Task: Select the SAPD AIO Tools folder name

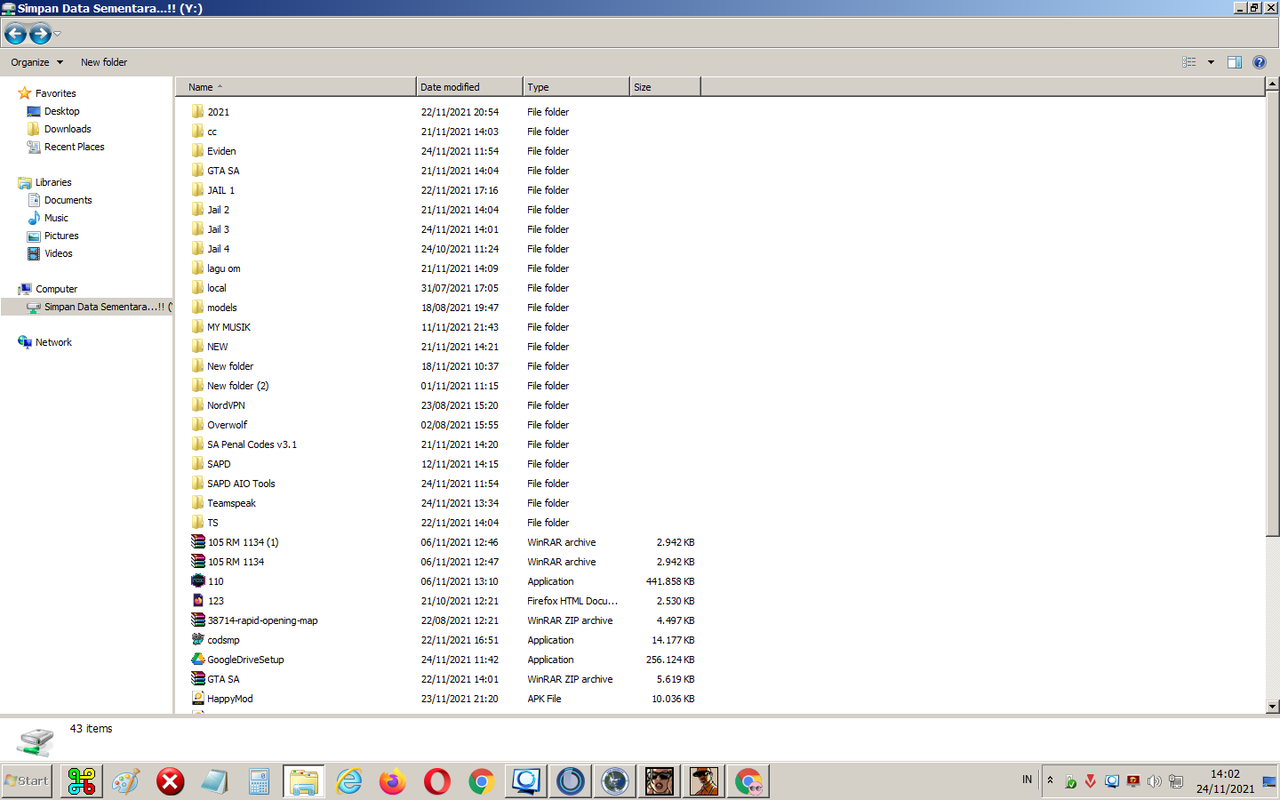Action: (x=241, y=484)
